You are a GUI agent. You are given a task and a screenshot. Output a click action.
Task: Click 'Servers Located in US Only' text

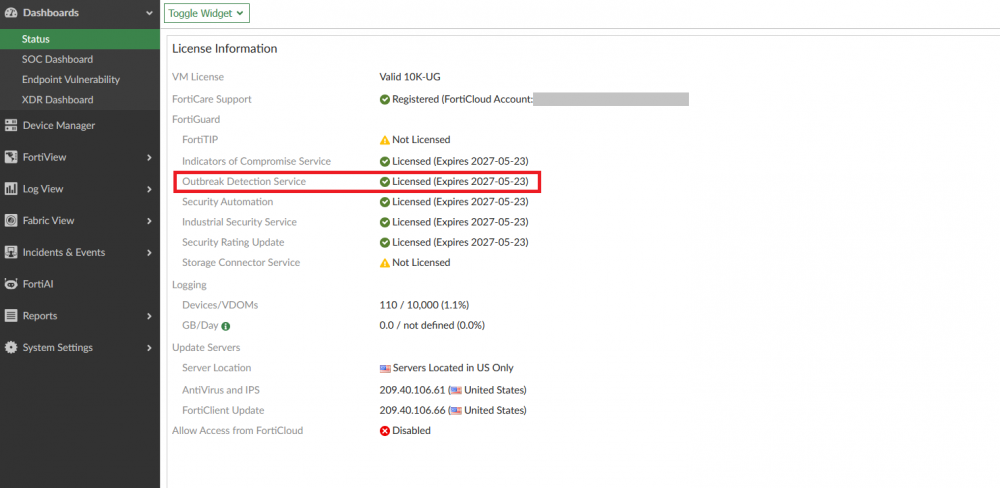pos(453,368)
